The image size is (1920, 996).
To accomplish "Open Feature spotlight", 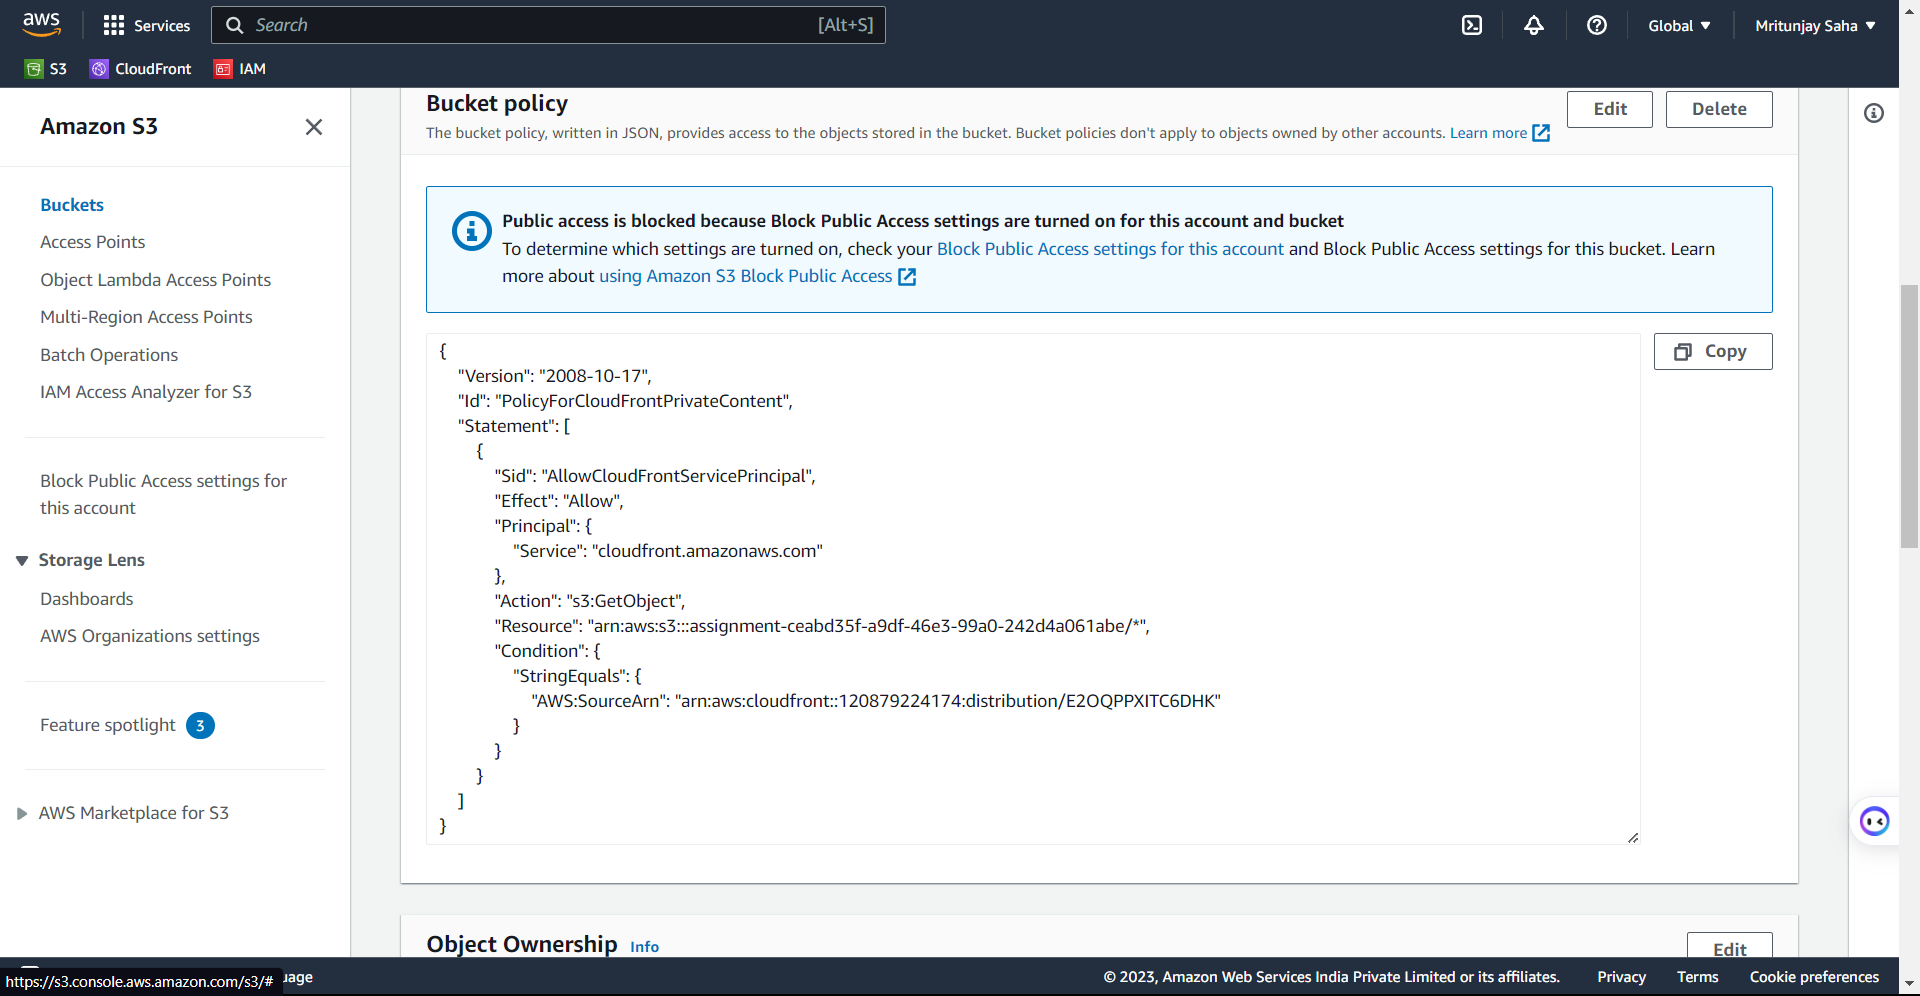I will coord(107,725).
